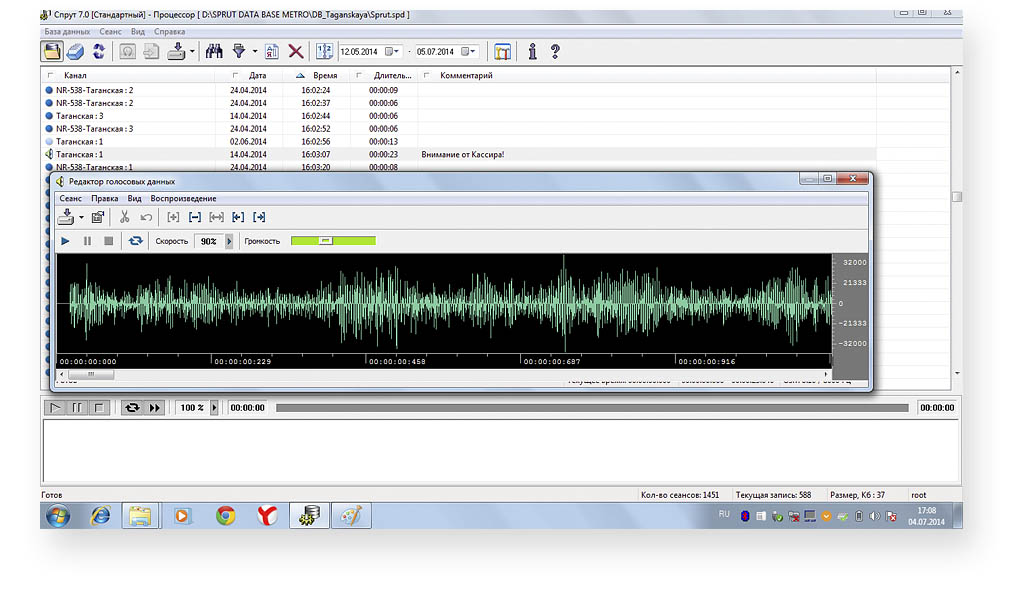Tick the checkbox beside the Канал column header

pos(50,75)
